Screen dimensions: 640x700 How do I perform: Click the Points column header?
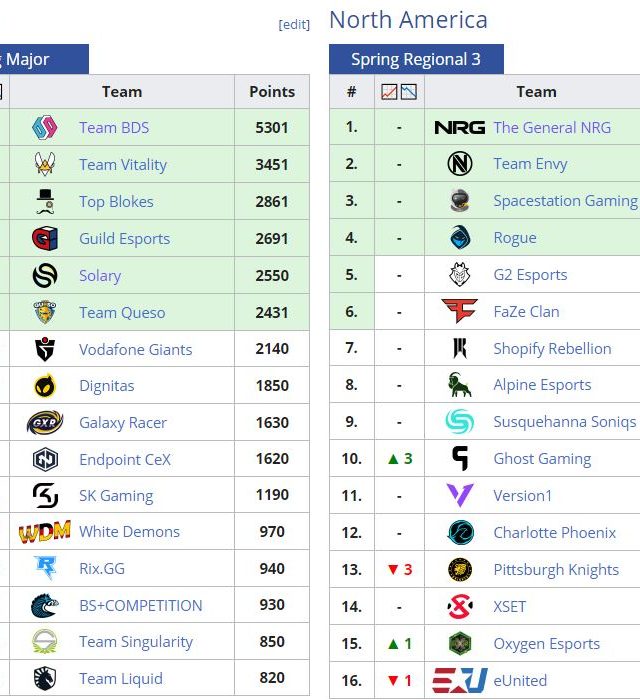point(272,92)
